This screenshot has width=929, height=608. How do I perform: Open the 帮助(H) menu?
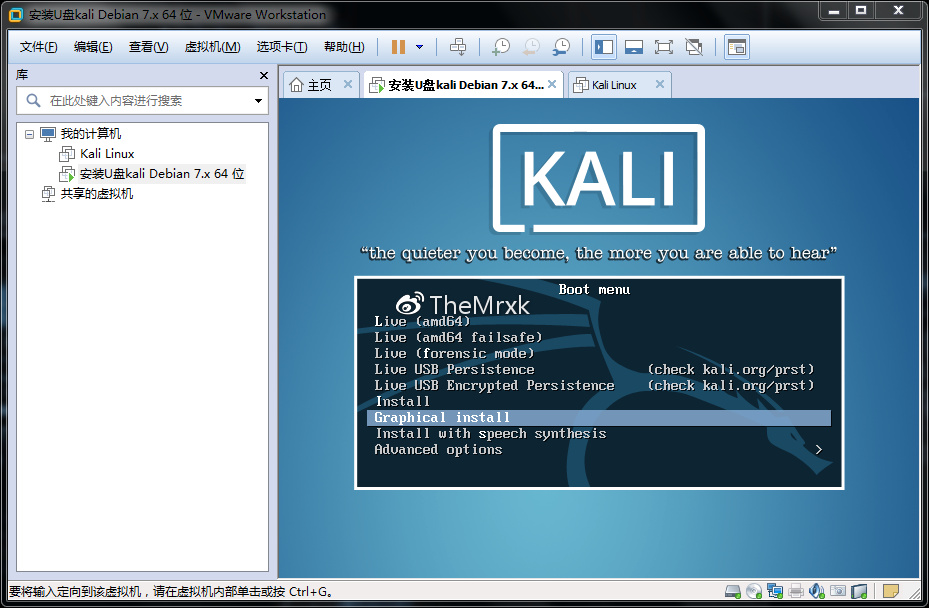344,47
